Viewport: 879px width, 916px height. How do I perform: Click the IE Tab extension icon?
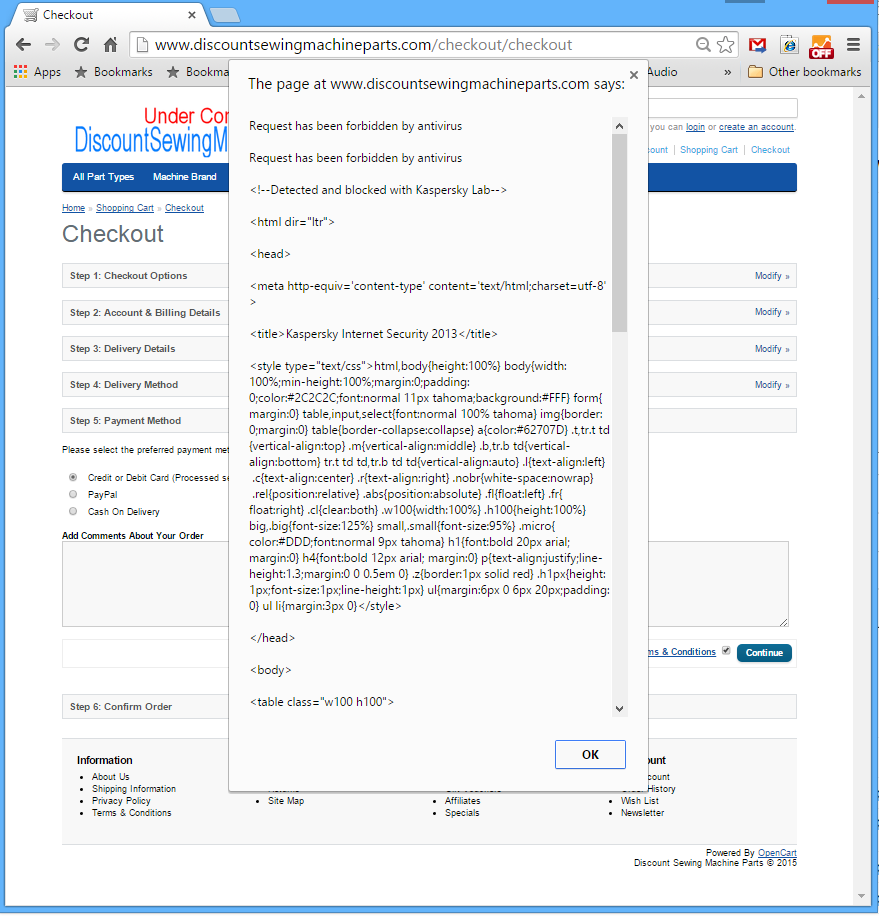click(x=789, y=44)
